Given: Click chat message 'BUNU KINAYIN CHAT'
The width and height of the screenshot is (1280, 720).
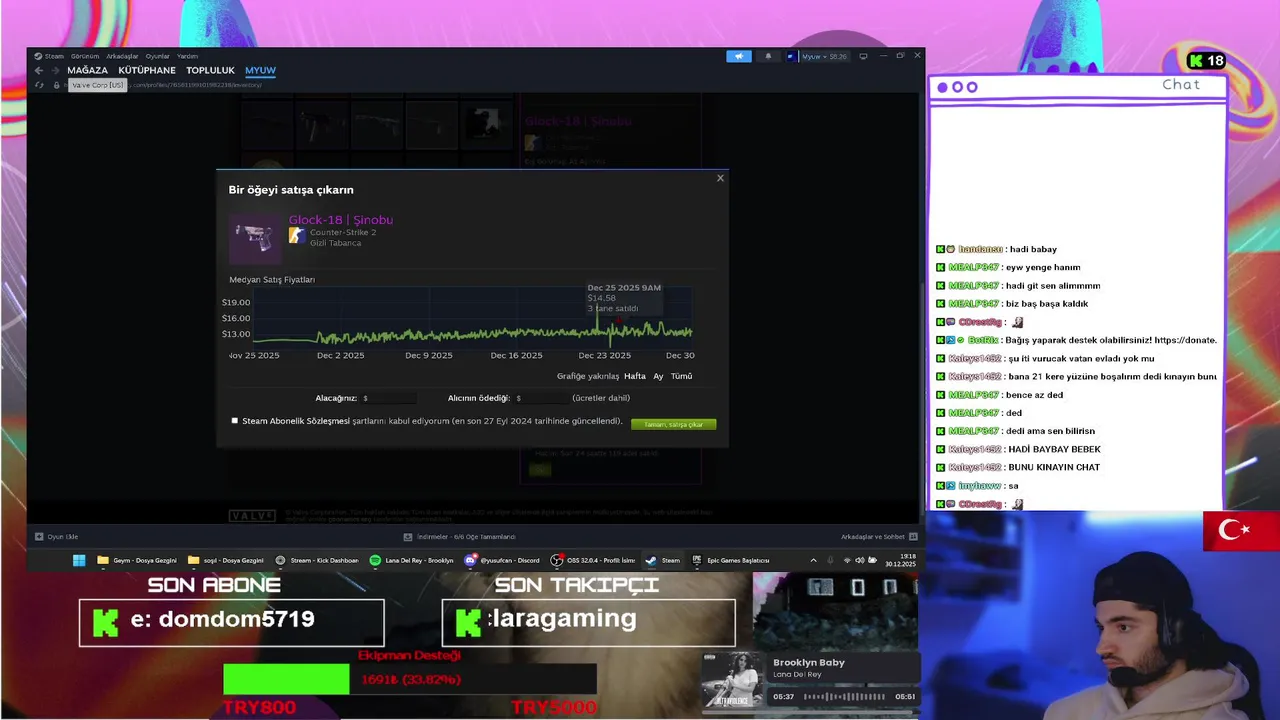Looking at the screenshot, I should coord(1054,467).
